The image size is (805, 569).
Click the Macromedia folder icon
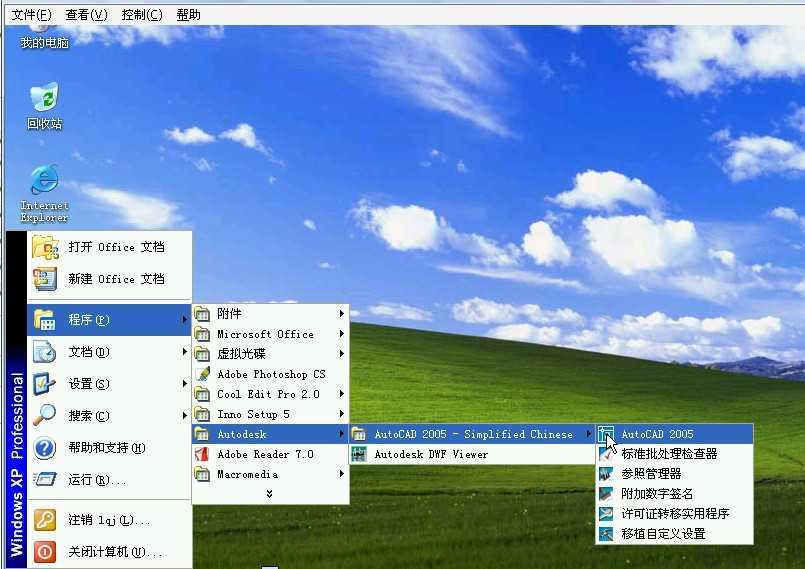tap(202, 474)
